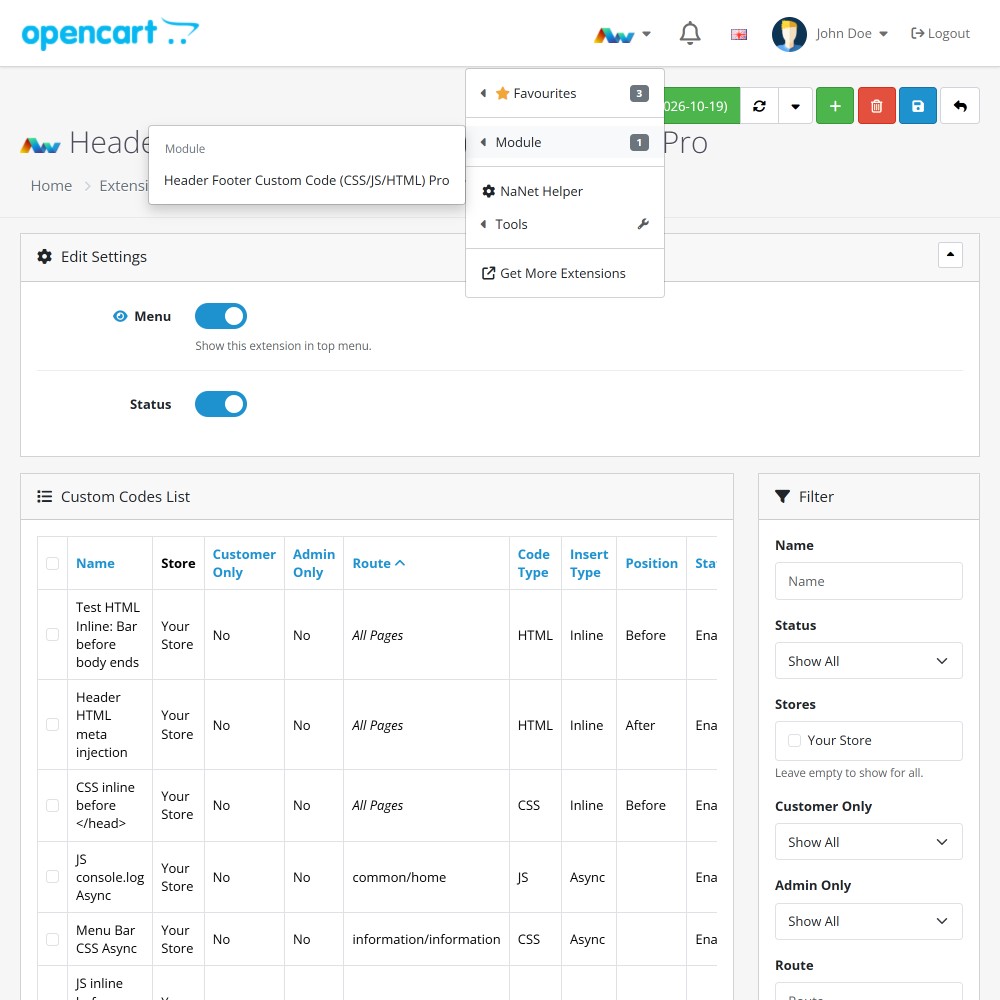
Task: Sort by the Position column
Action: [651, 563]
